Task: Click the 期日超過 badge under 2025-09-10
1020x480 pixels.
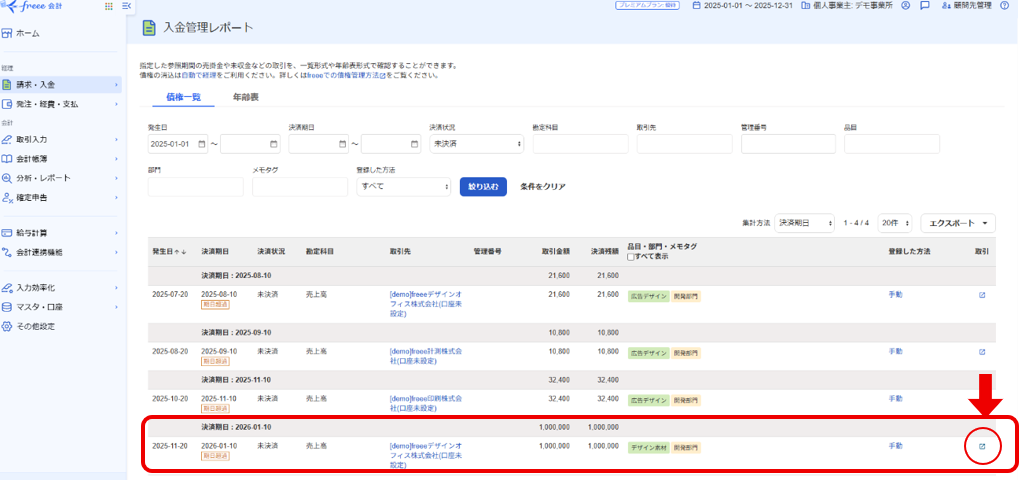Action: click(215, 361)
